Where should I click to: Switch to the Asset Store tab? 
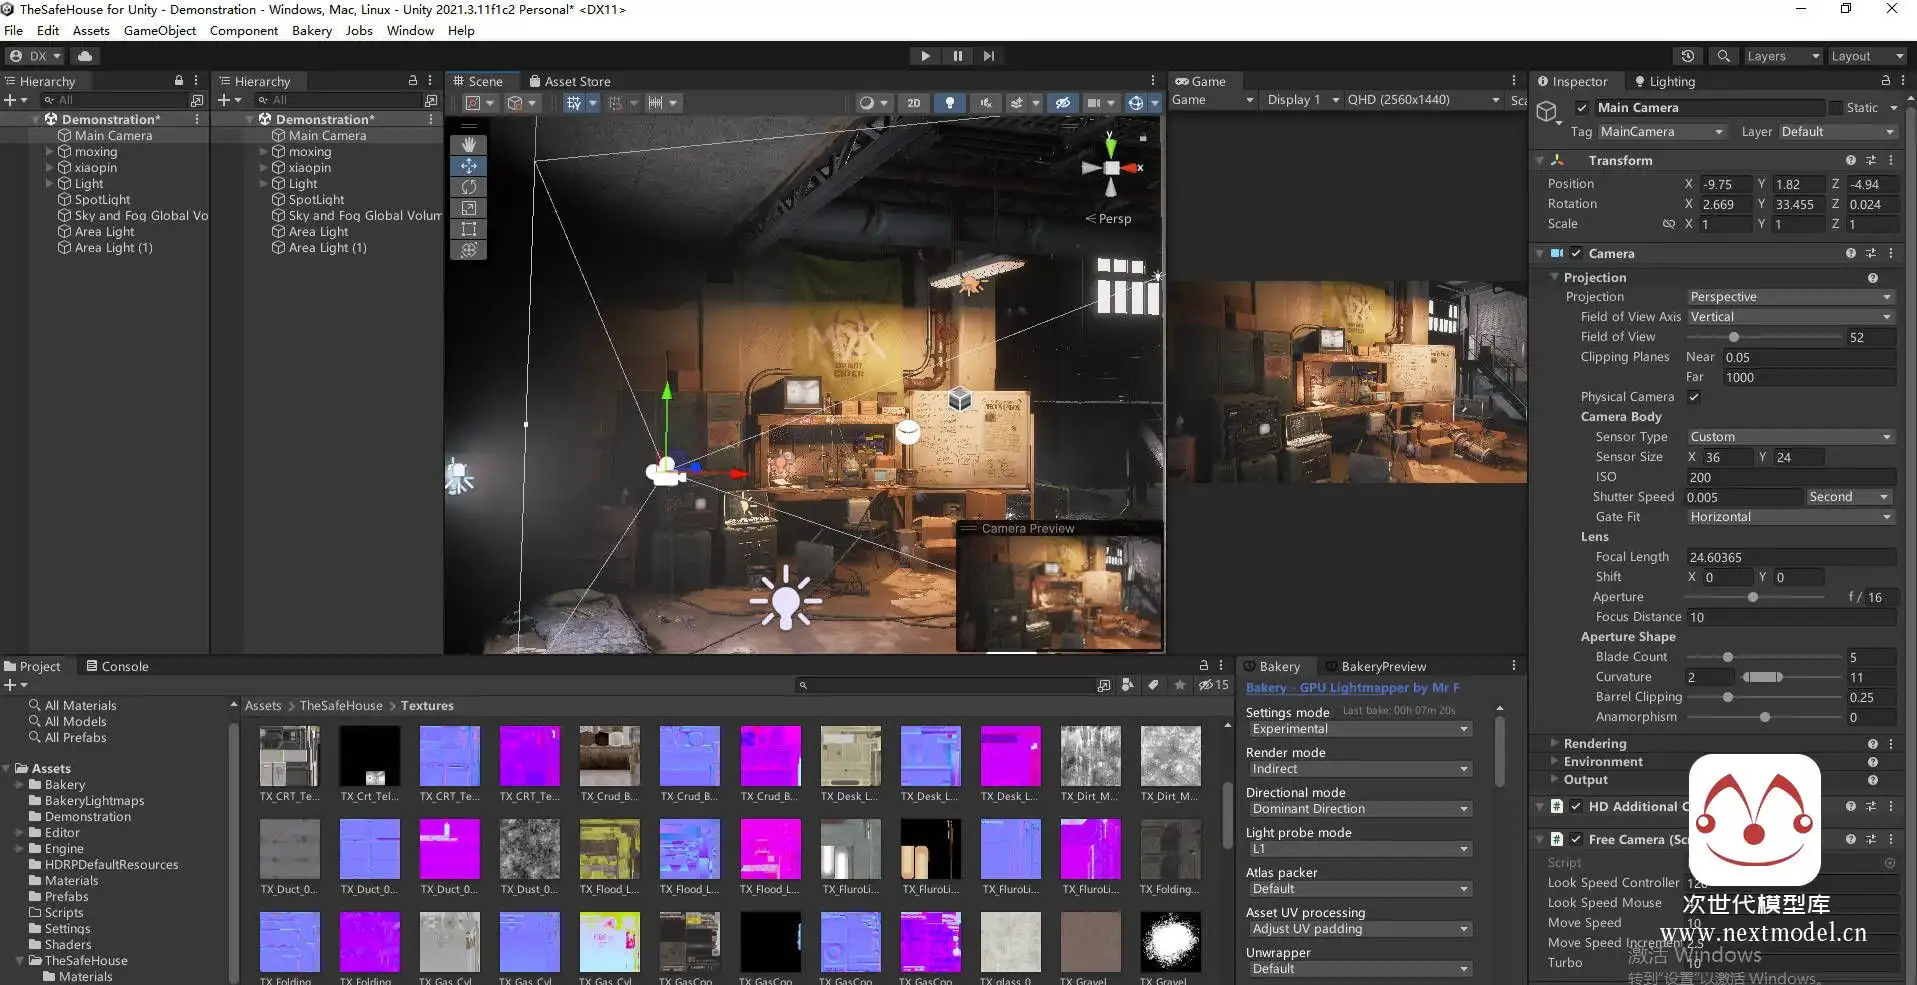pos(569,82)
